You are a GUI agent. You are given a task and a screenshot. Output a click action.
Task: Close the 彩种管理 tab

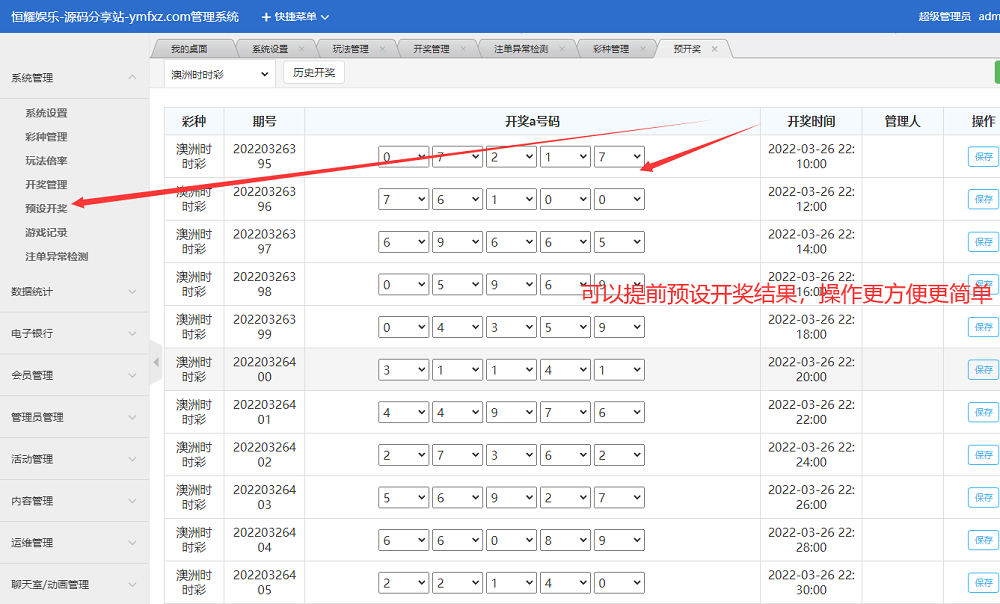(643, 49)
